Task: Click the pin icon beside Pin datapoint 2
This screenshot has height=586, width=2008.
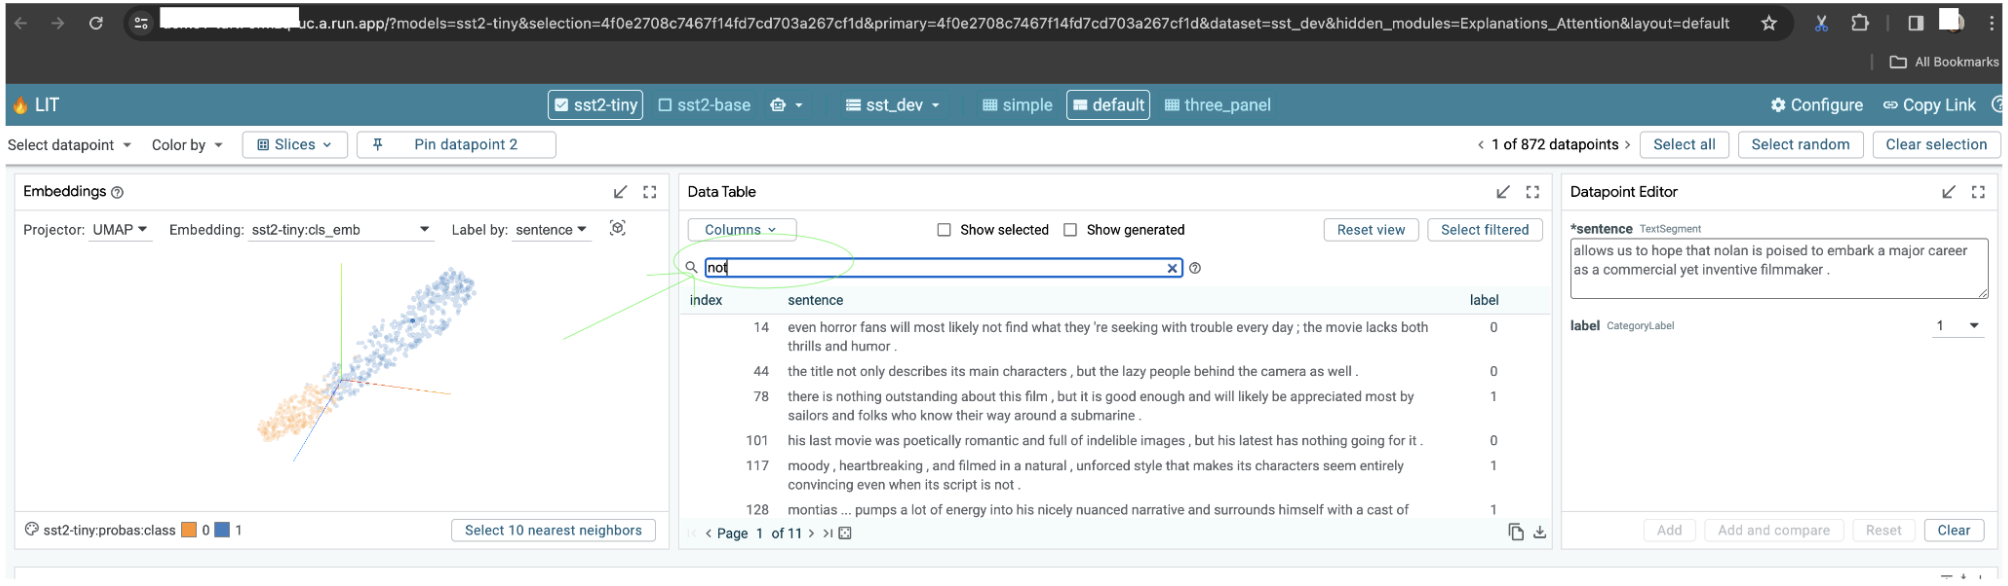Action: [378, 145]
